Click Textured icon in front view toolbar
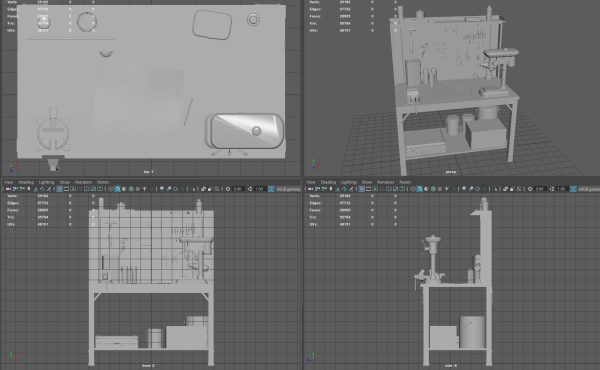 138,189
